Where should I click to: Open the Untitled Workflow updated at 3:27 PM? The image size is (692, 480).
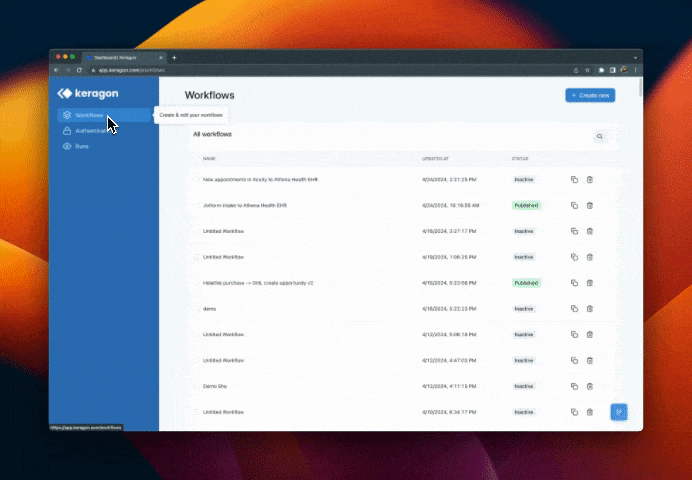tap(223, 231)
